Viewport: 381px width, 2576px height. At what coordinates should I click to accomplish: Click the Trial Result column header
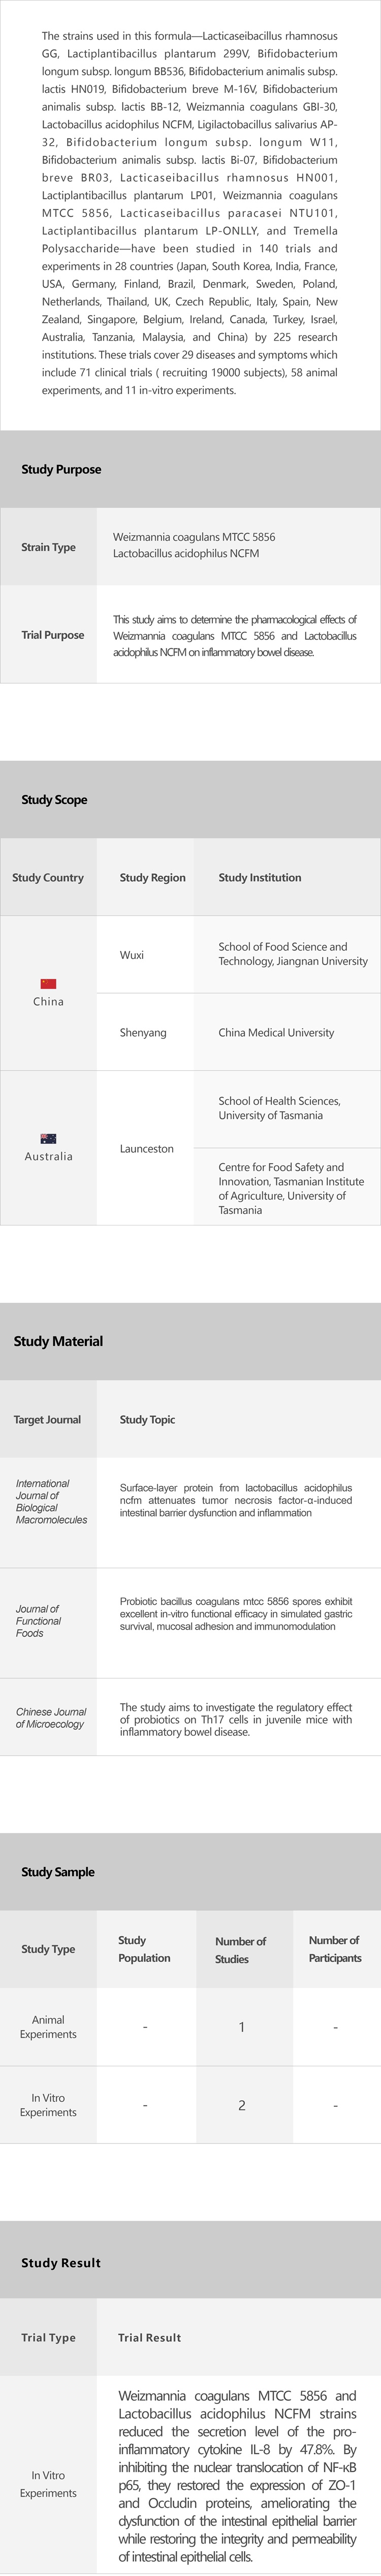150,2337
